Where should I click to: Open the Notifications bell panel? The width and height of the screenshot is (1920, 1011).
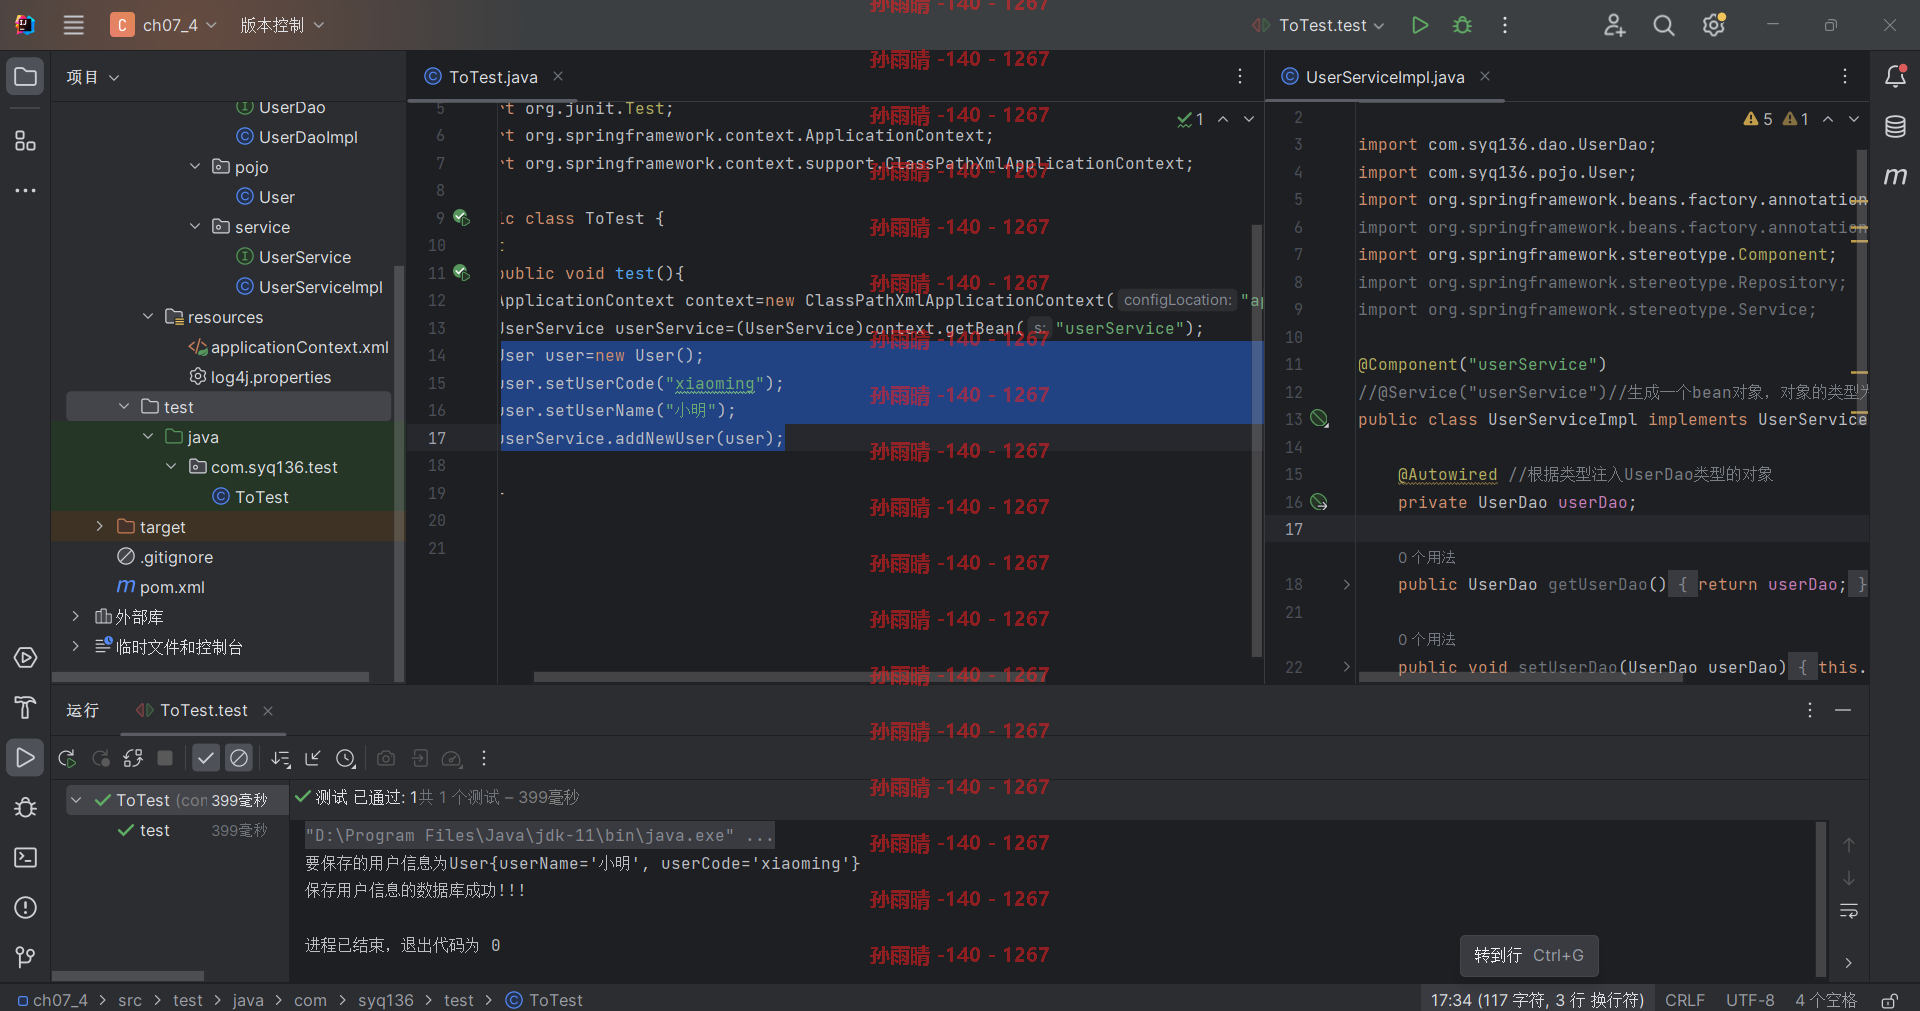1895,76
